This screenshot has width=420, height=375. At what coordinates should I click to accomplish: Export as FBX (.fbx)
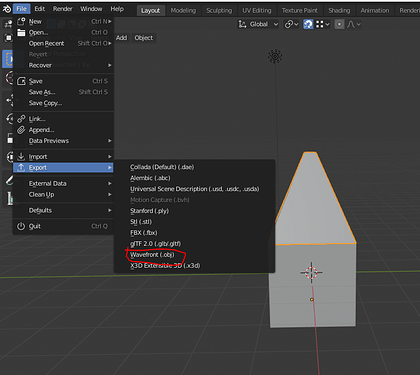click(x=195, y=233)
